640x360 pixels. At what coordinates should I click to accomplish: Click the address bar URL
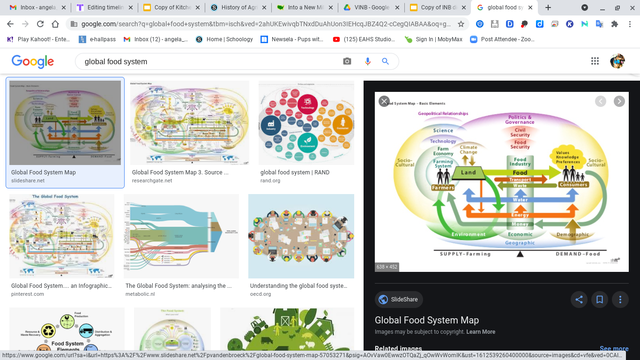pyautogui.click(x=265, y=24)
